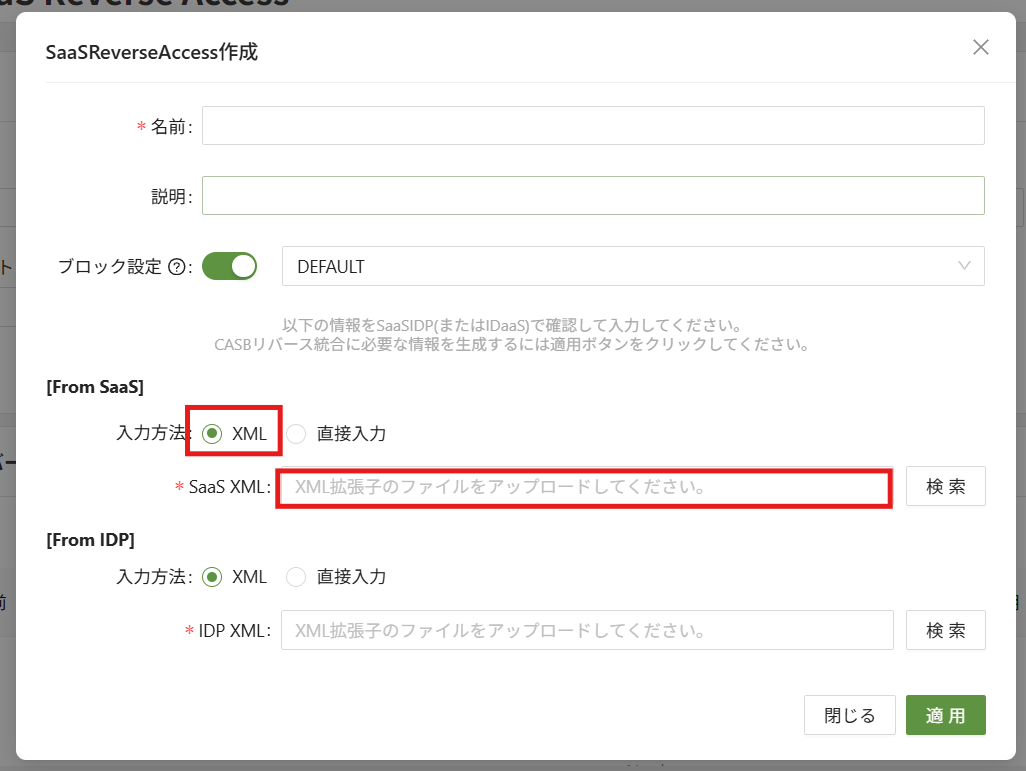Screen dimensions: 1026x771
Task: Click the 閉じる button
Action: tap(849, 715)
